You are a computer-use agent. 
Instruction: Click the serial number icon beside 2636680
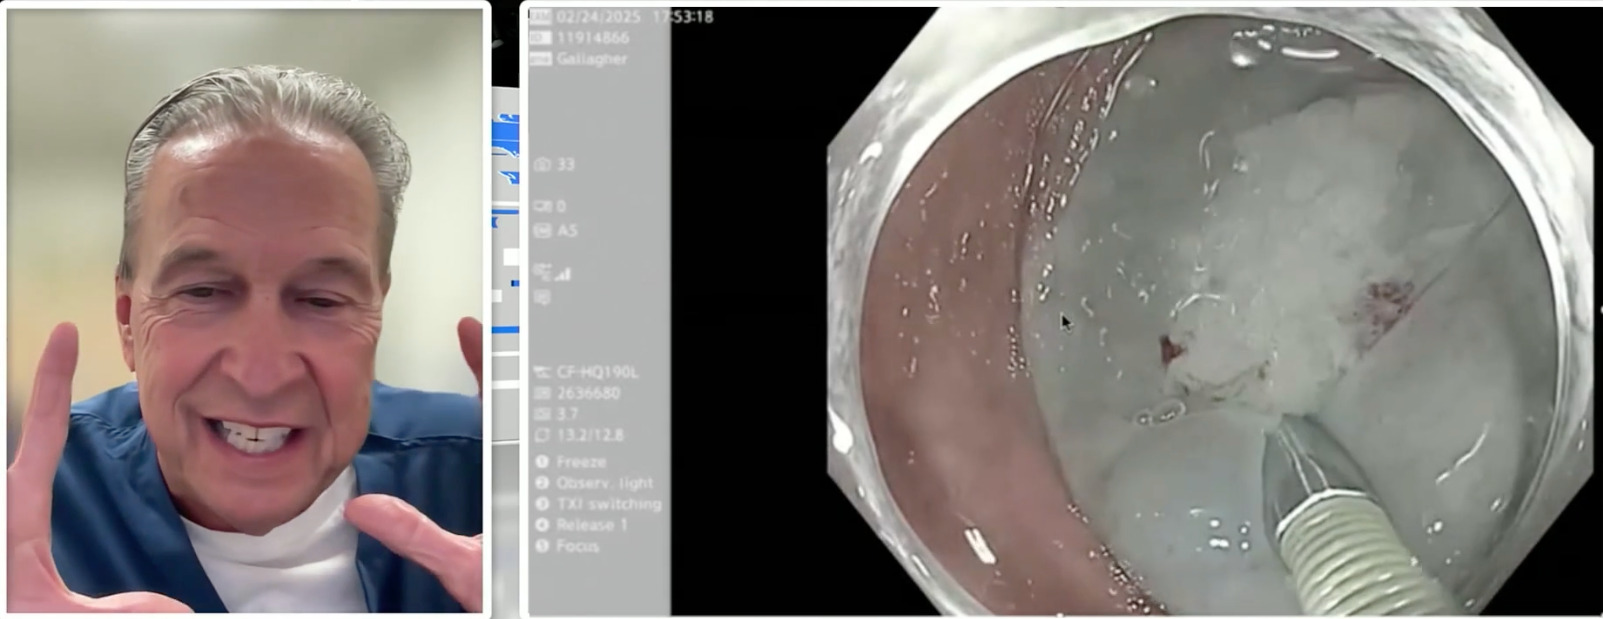click(542, 393)
